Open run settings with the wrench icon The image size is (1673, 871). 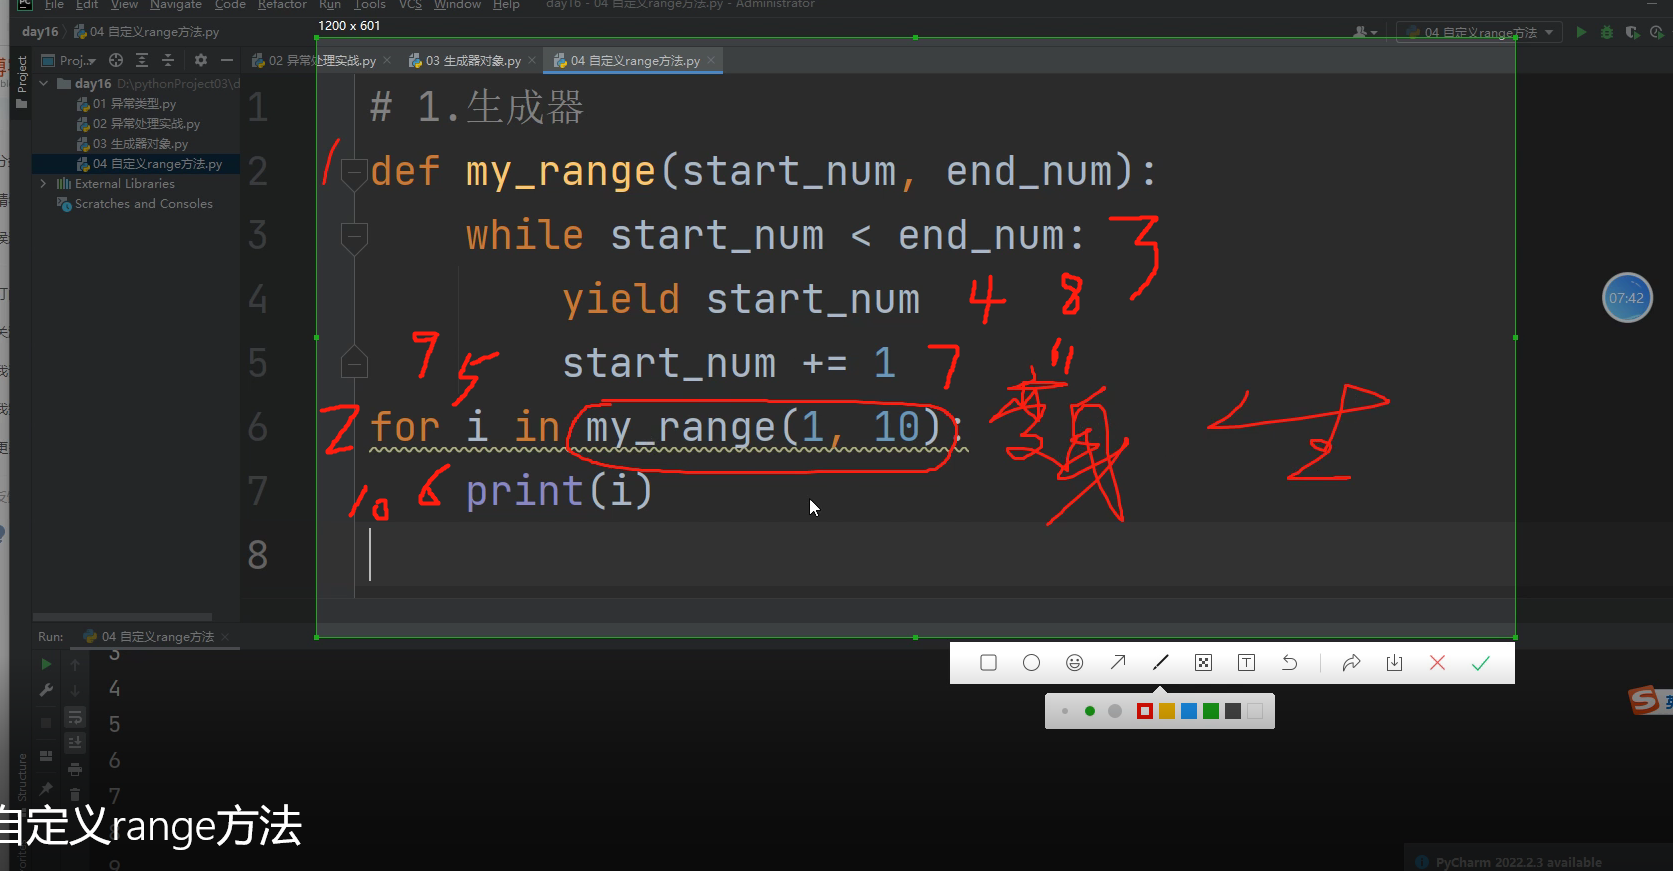(46, 690)
